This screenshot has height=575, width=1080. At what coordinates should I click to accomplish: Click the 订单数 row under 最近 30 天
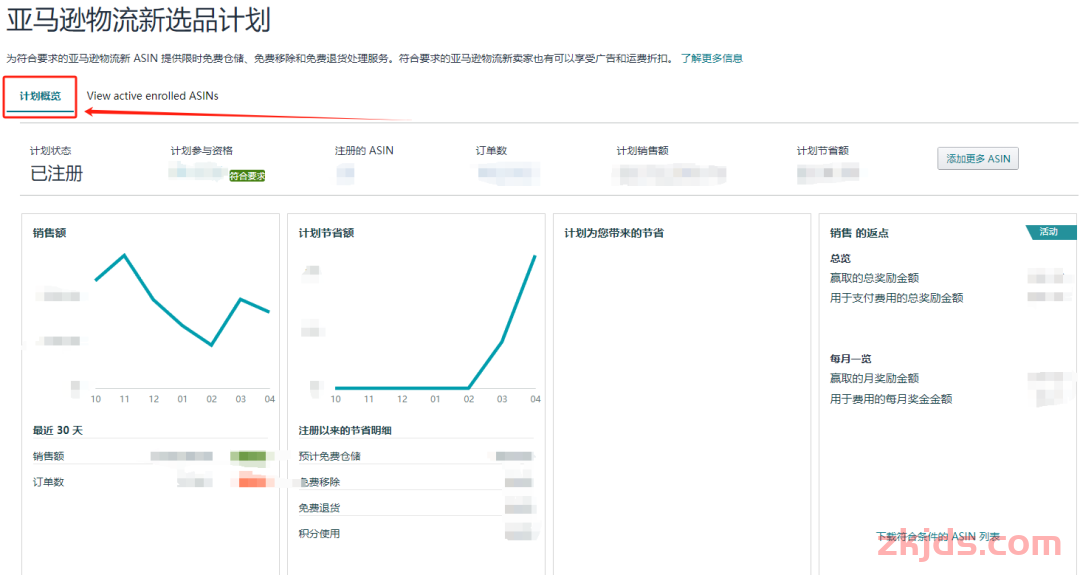coord(150,482)
